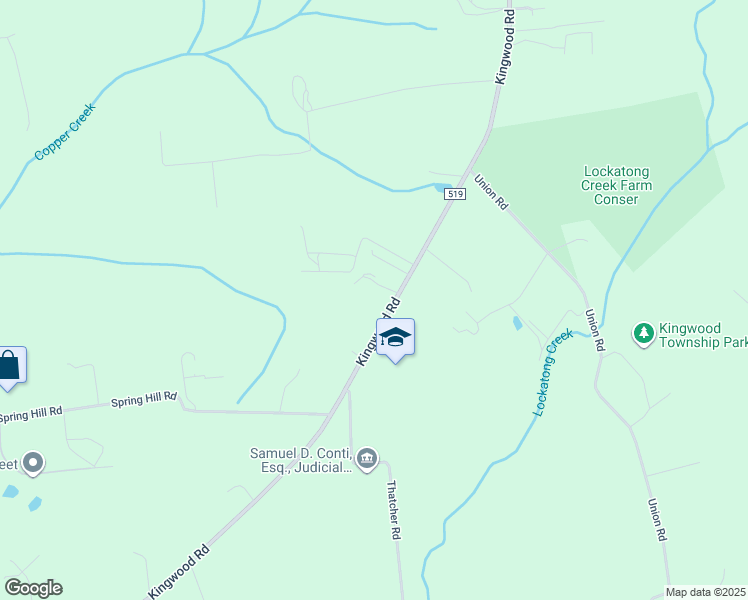Click the 519 route shield
The image size is (748, 600).
click(x=455, y=194)
